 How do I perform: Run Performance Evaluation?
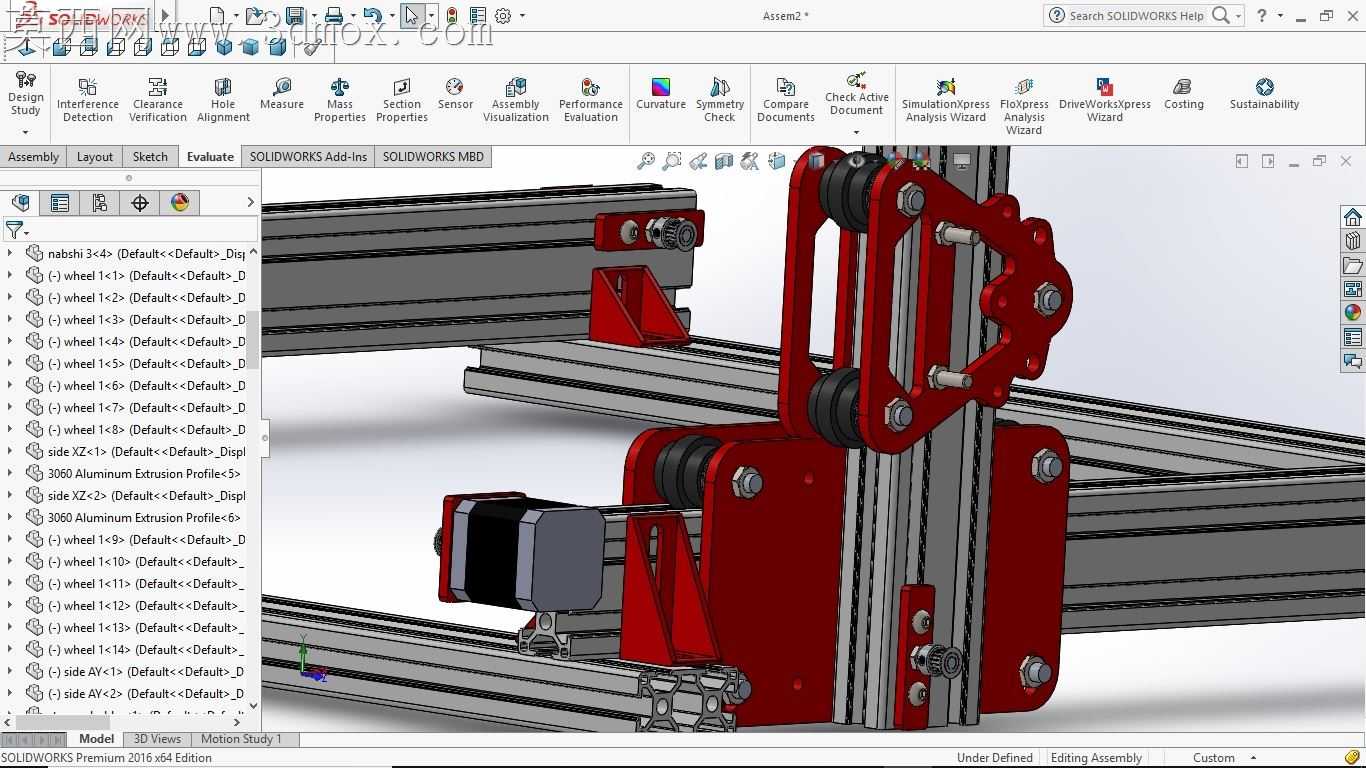pyautogui.click(x=591, y=100)
